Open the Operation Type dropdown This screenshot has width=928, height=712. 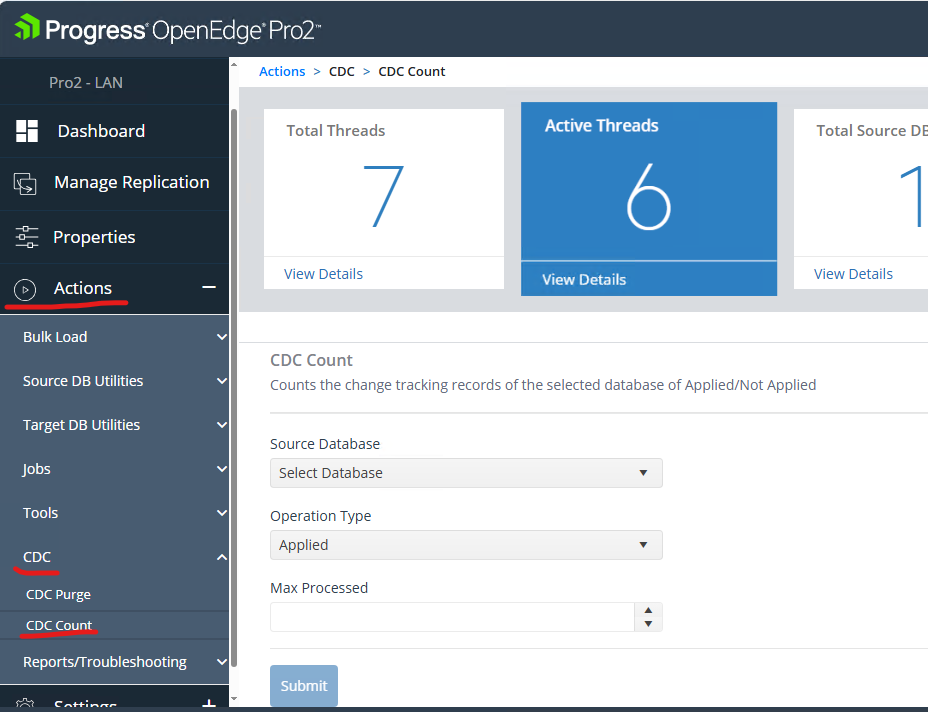coord(466,545)
